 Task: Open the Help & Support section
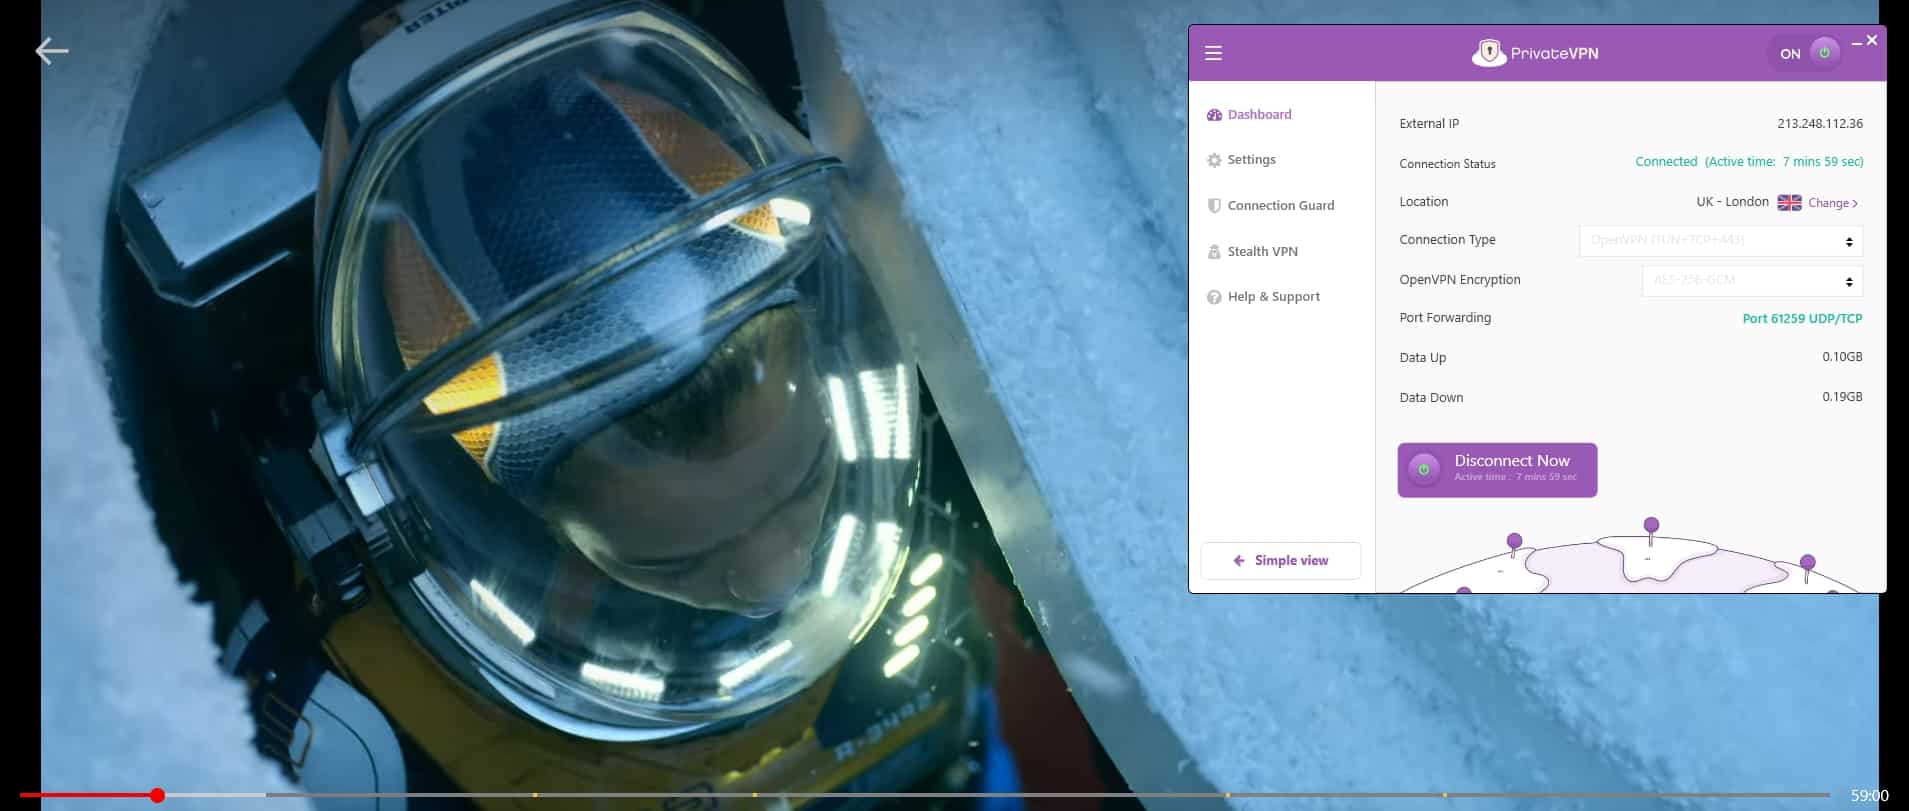coord(1263,297)
